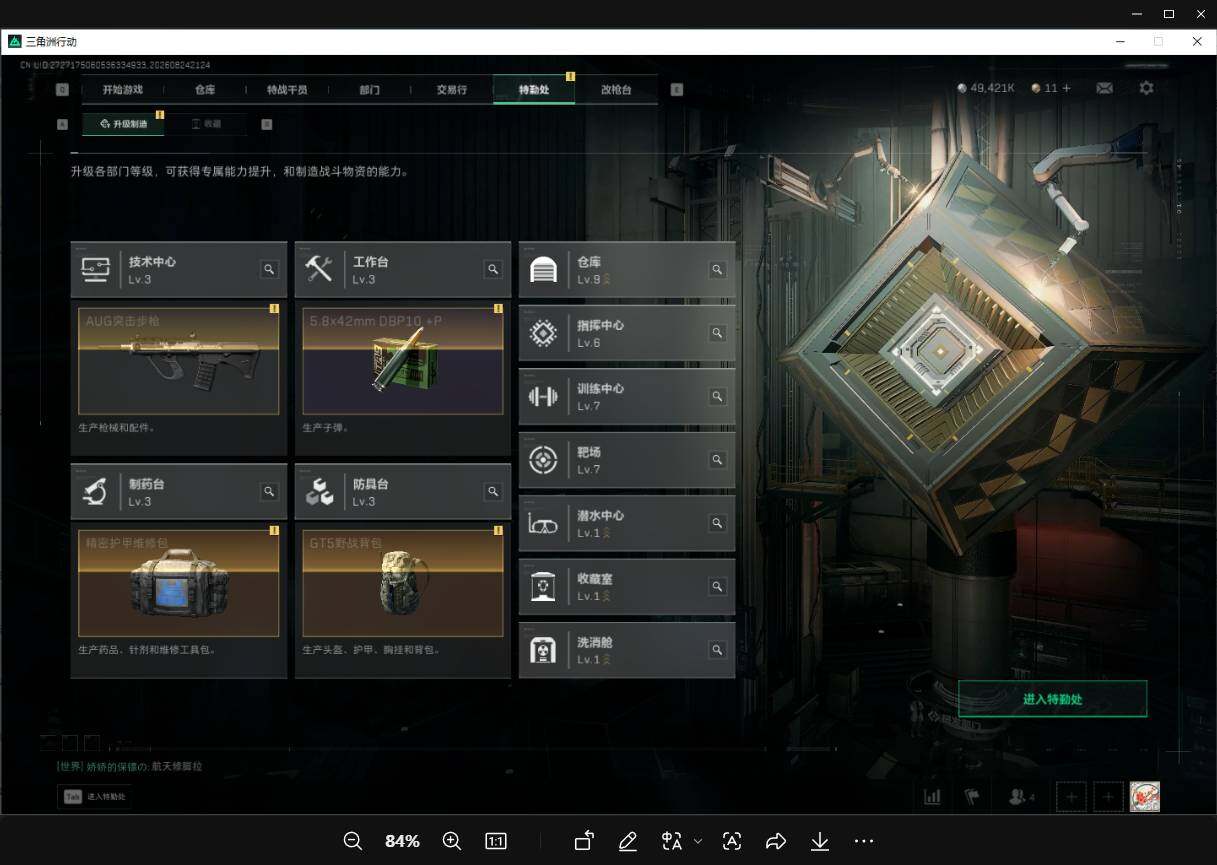The height and width of the screenshot is (865, 1217).
Task: Set the image to 1:1 actual size
Action: 495,841
